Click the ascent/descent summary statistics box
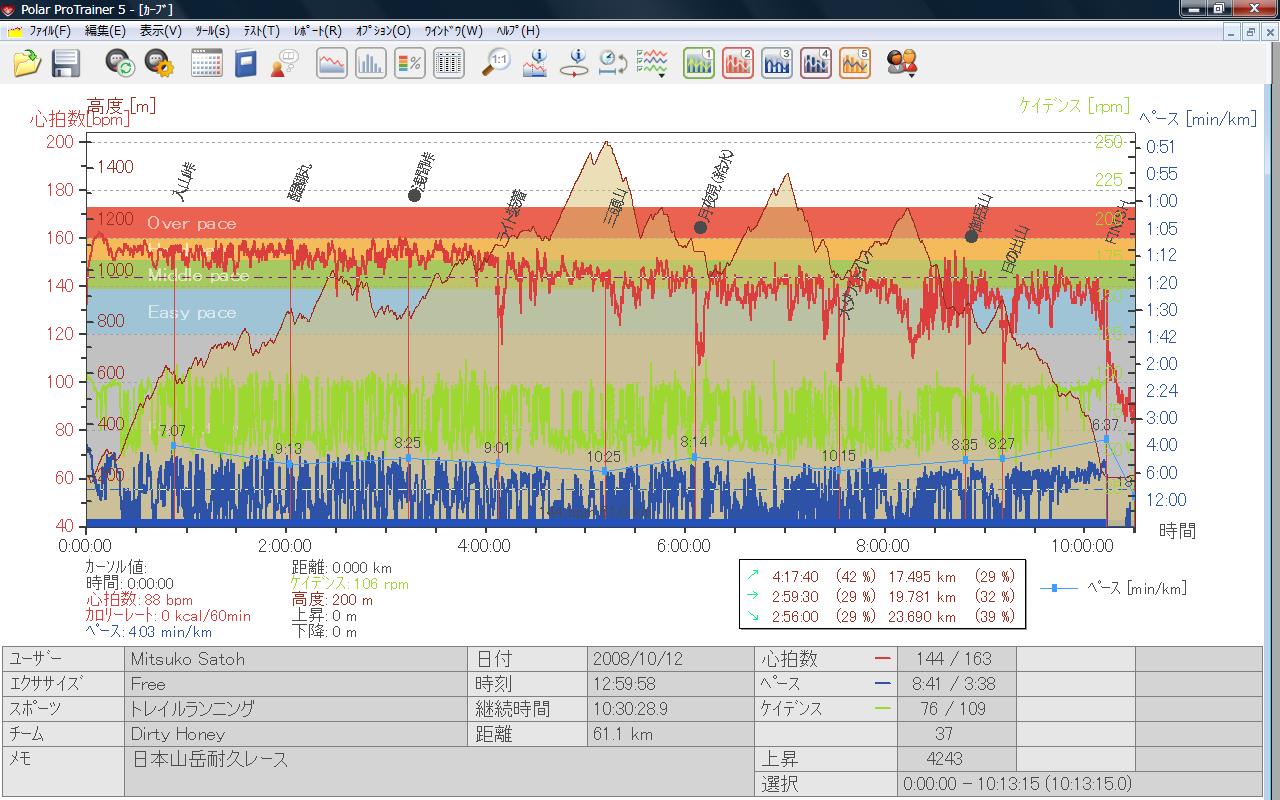The height and width of the screenshot is (800, 1280). (882, 595)
